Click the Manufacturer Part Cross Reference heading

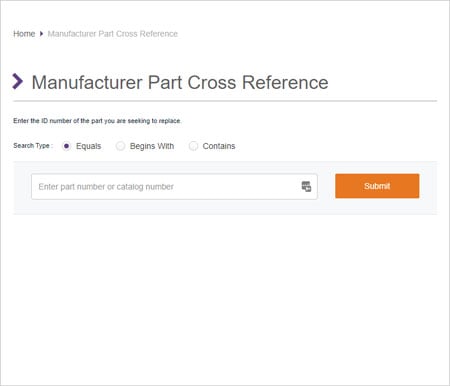coord(180,82)
